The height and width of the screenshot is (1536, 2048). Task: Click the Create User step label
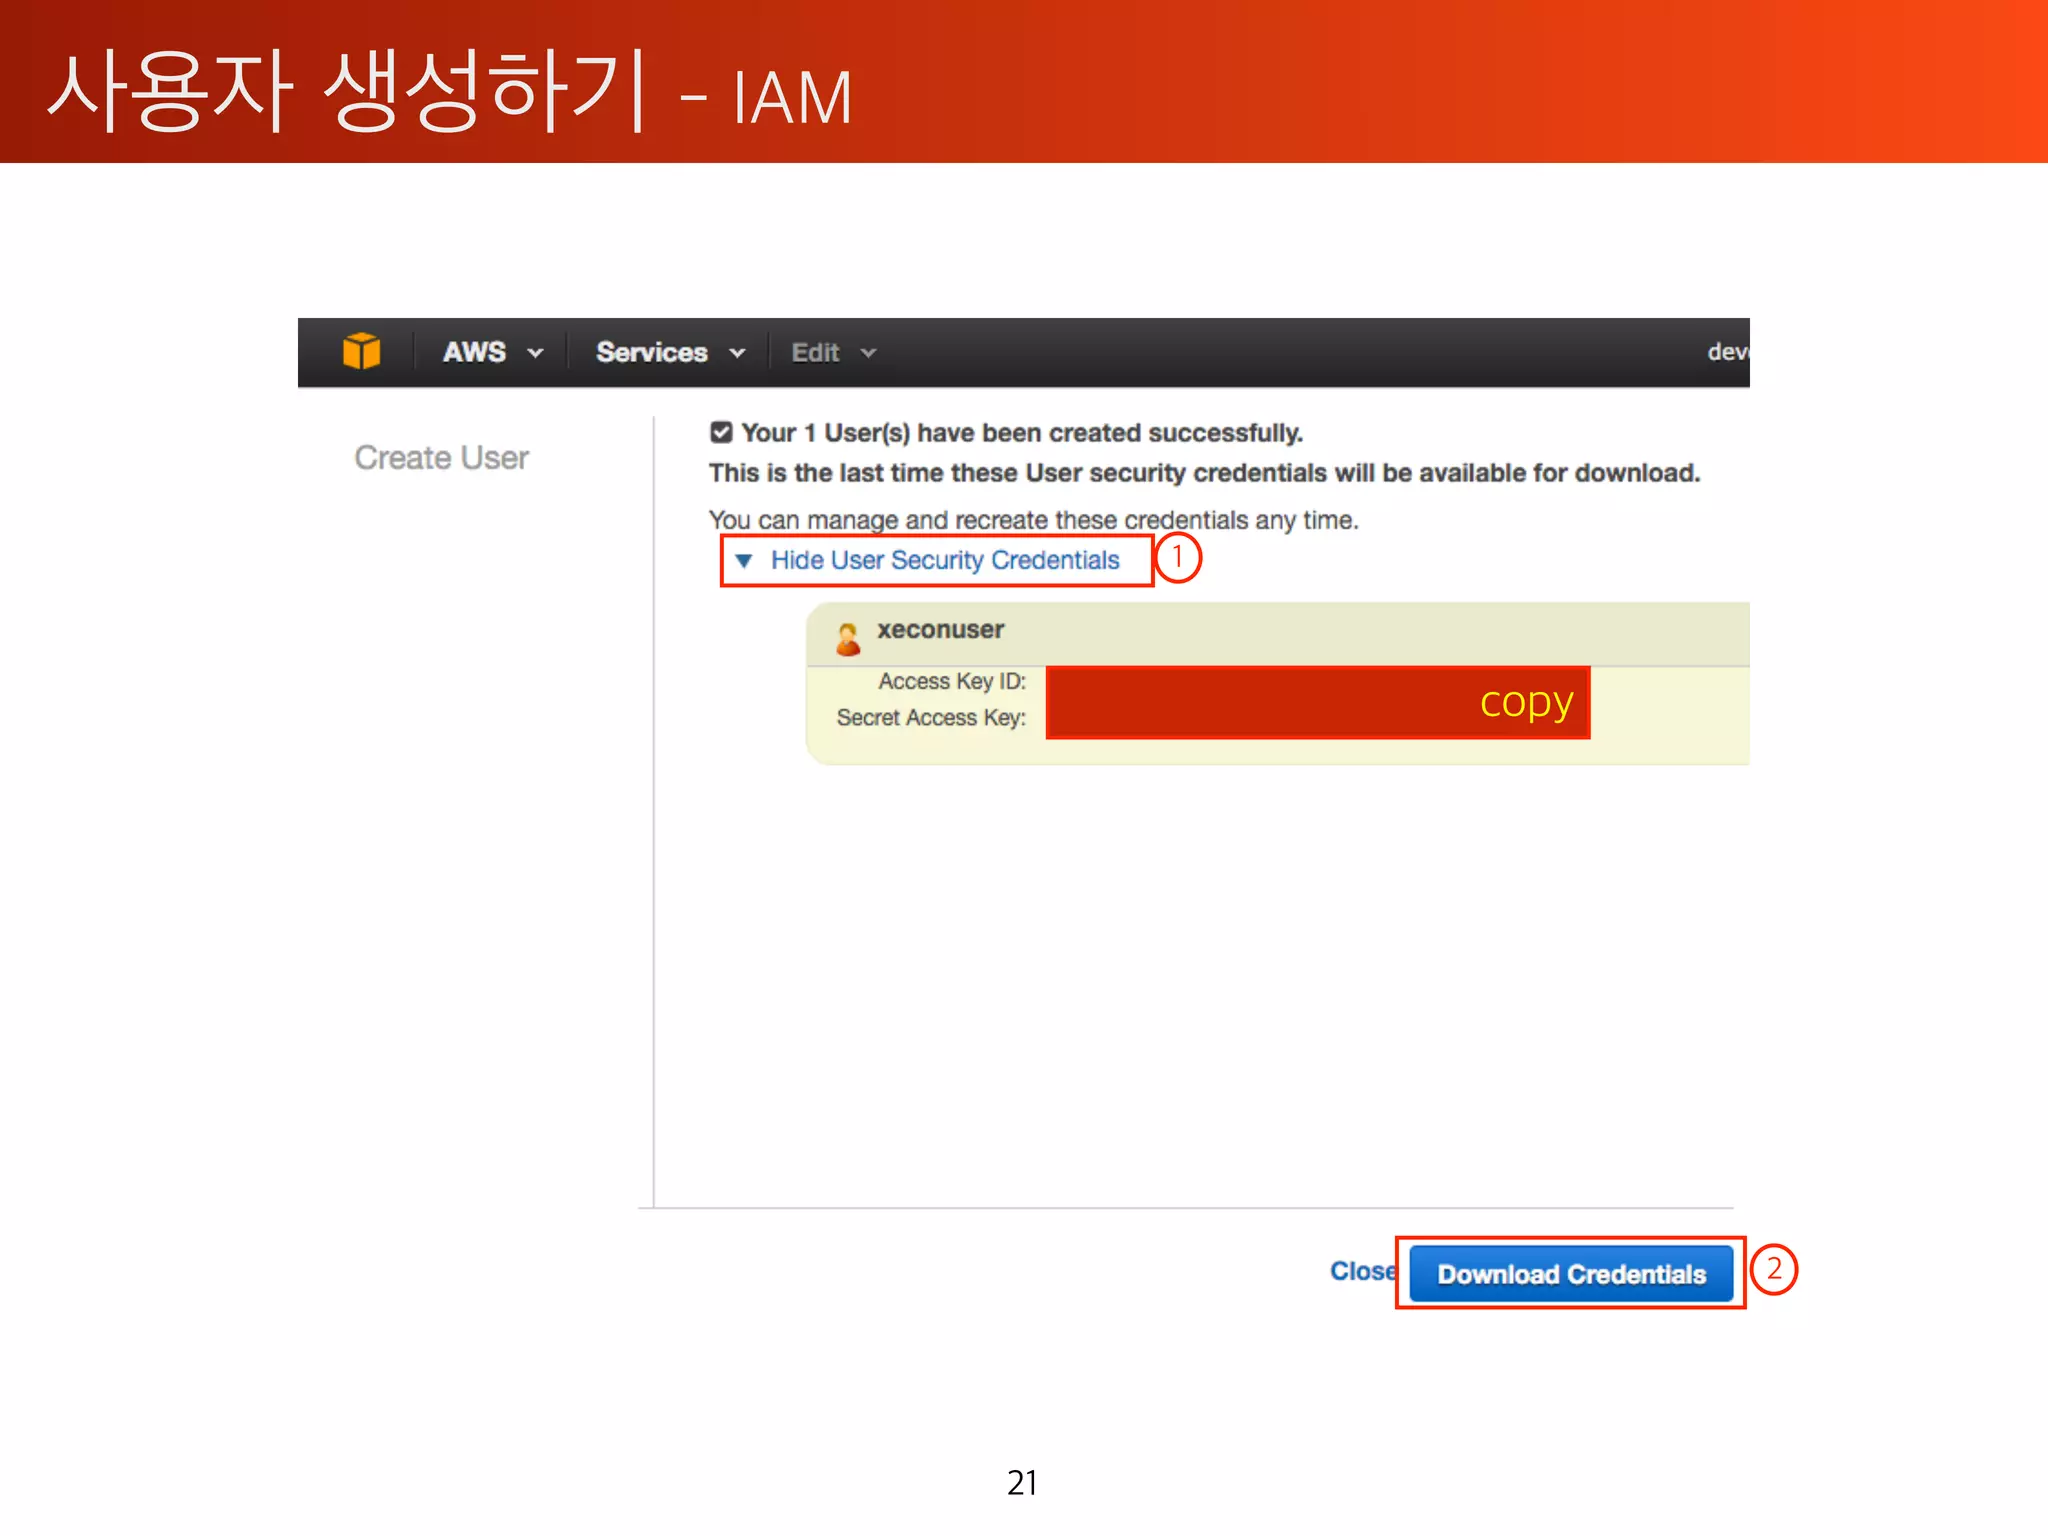441,457
